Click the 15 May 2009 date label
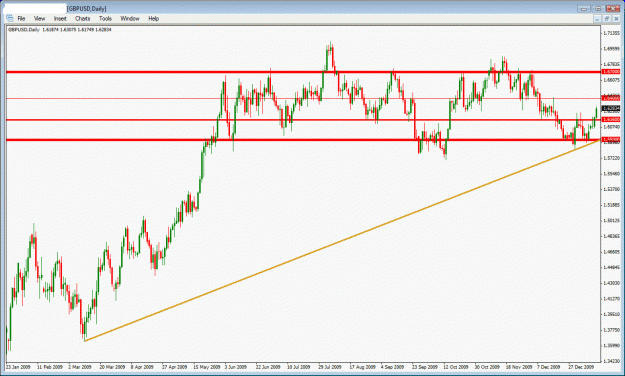The height and width of the screenshot is (376, 625). [207, 366]
